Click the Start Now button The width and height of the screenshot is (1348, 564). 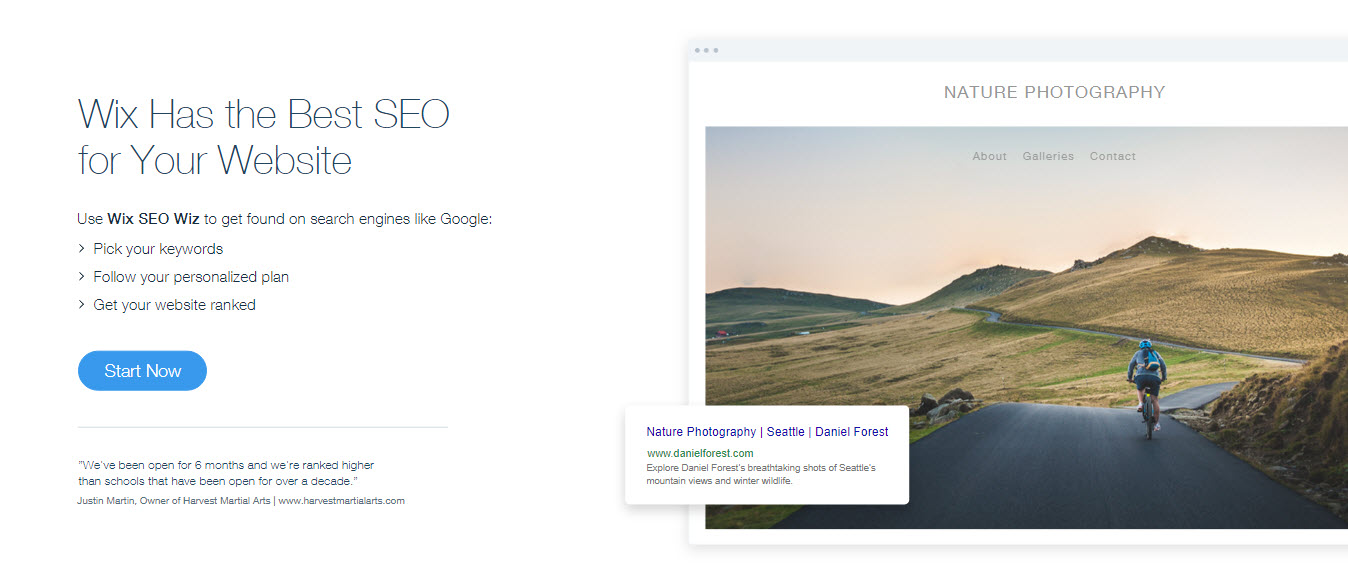tap(142, 371)
